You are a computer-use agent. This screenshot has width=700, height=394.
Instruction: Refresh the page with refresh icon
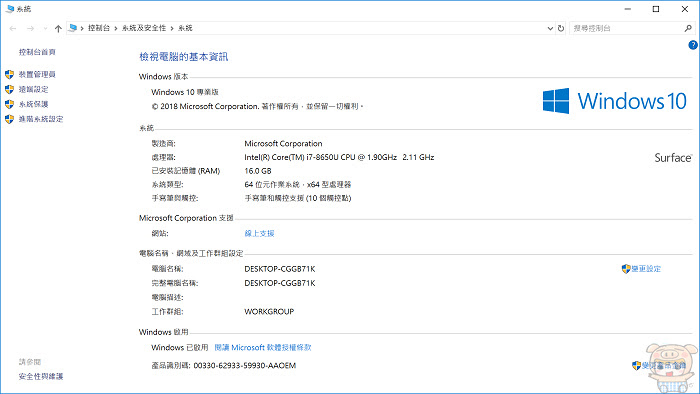pos(561,28)
